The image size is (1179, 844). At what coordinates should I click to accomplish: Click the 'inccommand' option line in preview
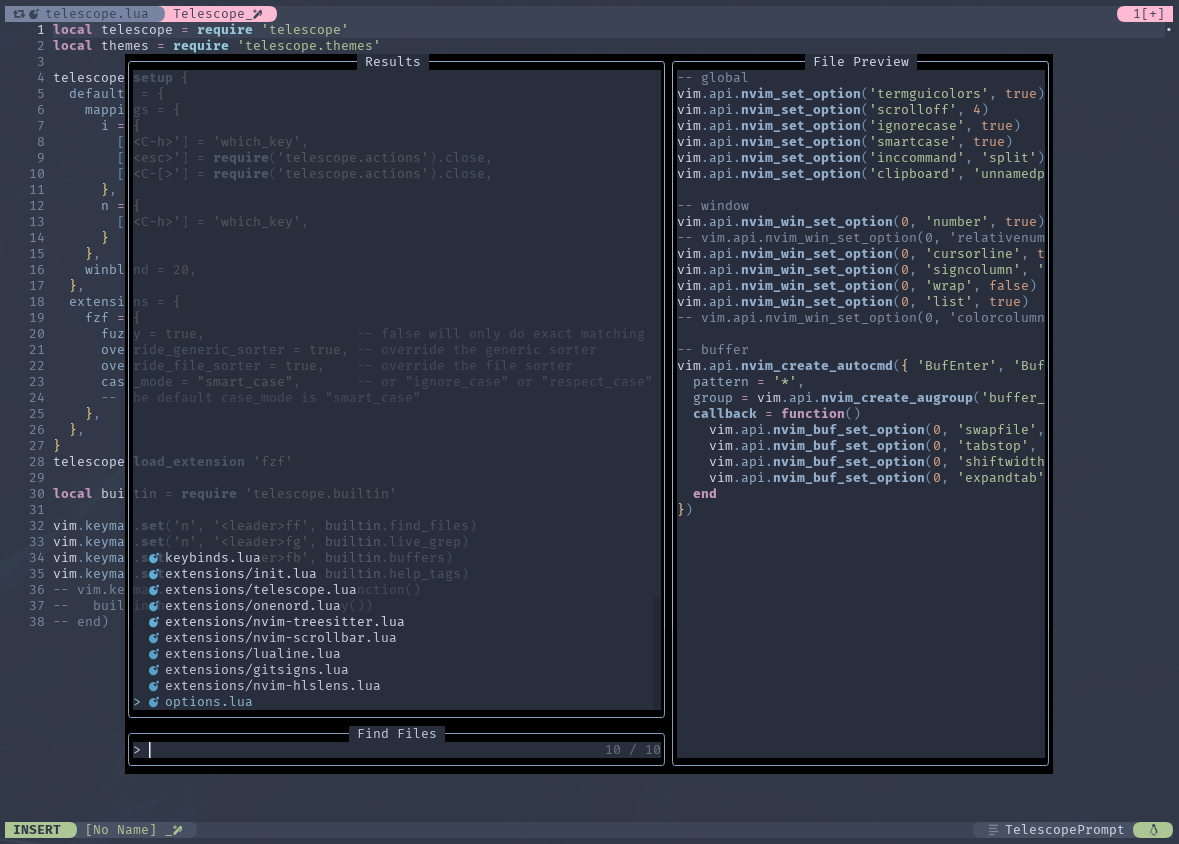click(x=861, y=157)
